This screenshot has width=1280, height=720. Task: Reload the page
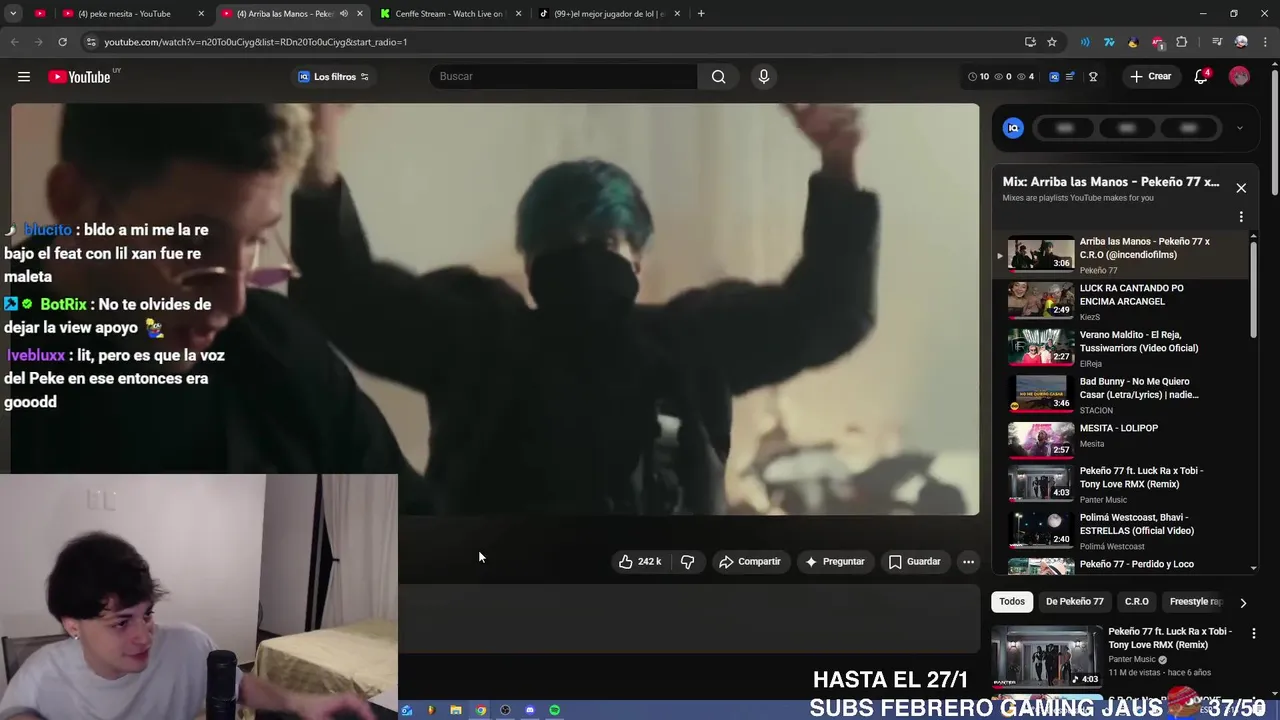62,42
